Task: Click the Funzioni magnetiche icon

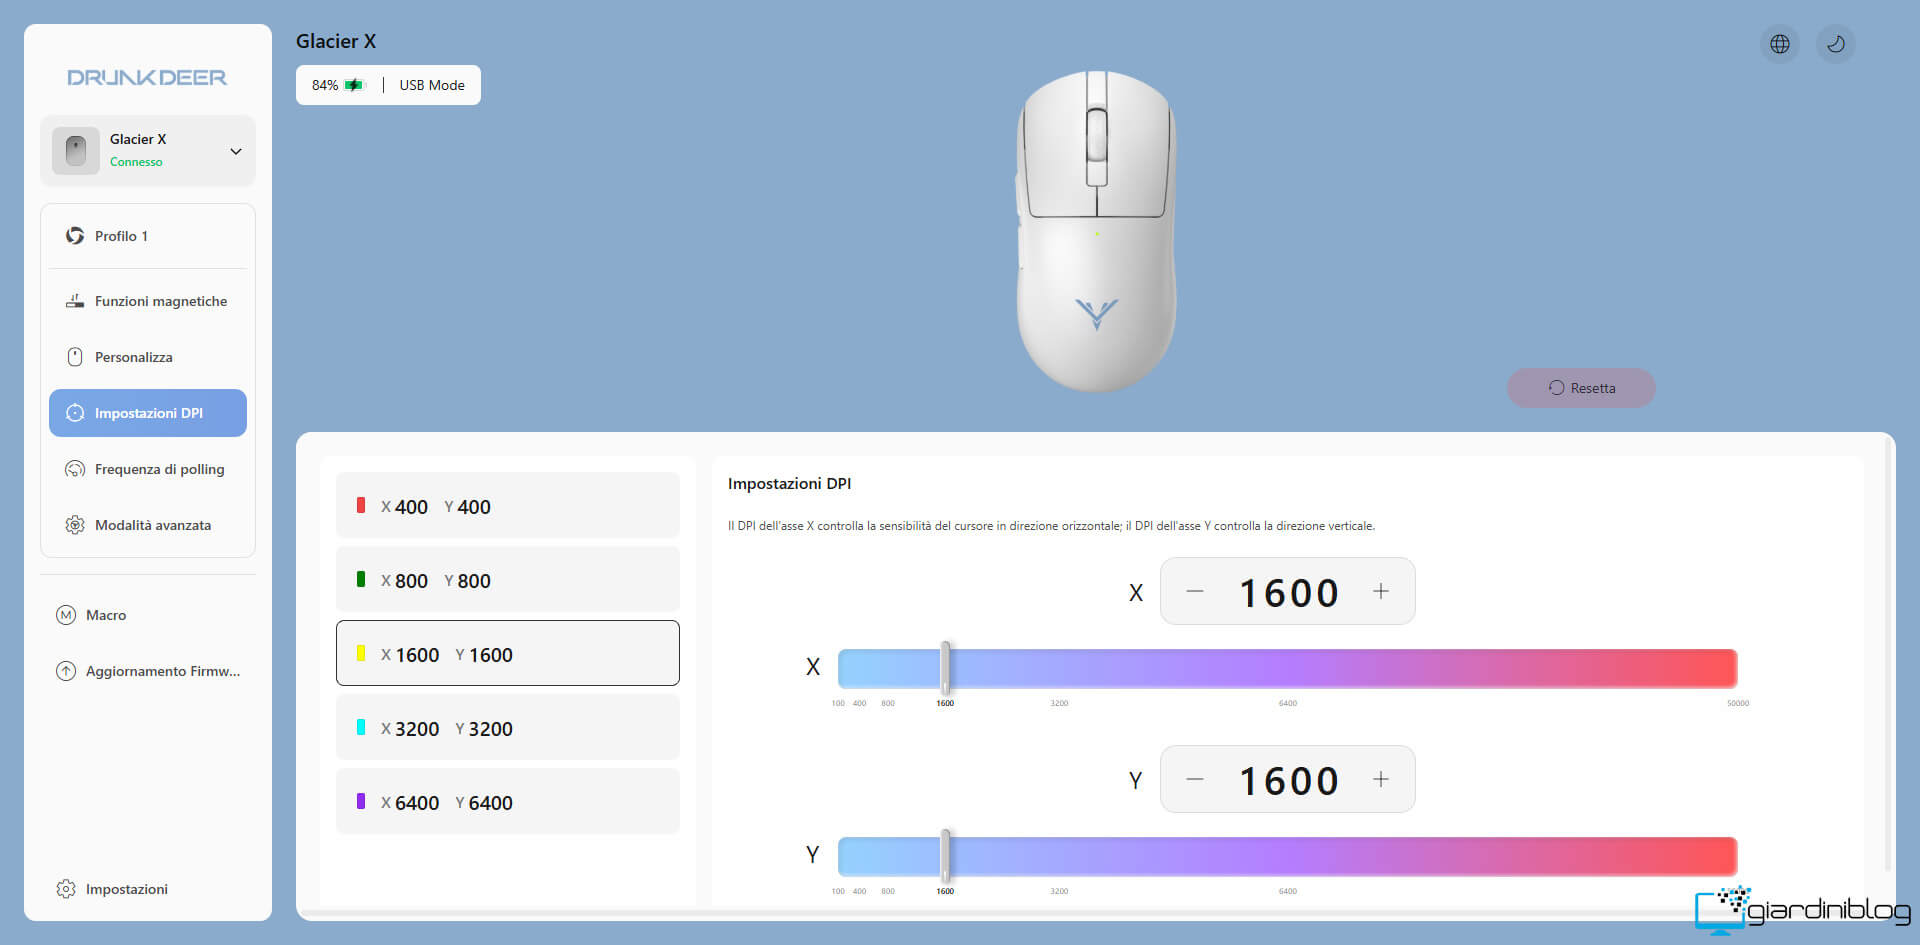Action: (75, 301)
